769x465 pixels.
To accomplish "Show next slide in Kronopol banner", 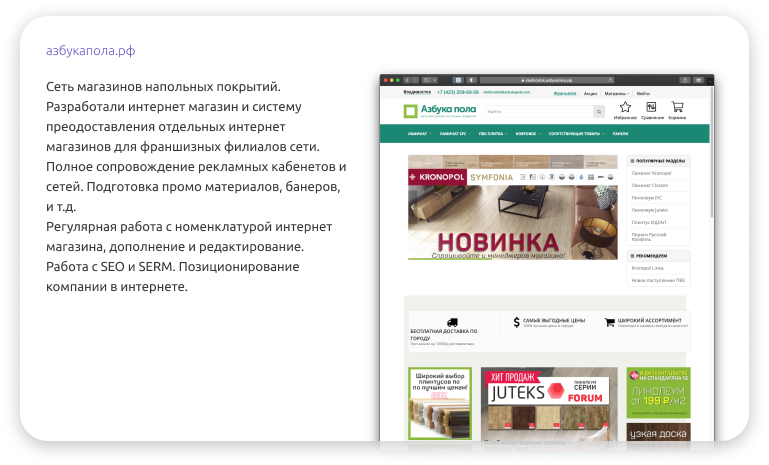I will 613,207.
